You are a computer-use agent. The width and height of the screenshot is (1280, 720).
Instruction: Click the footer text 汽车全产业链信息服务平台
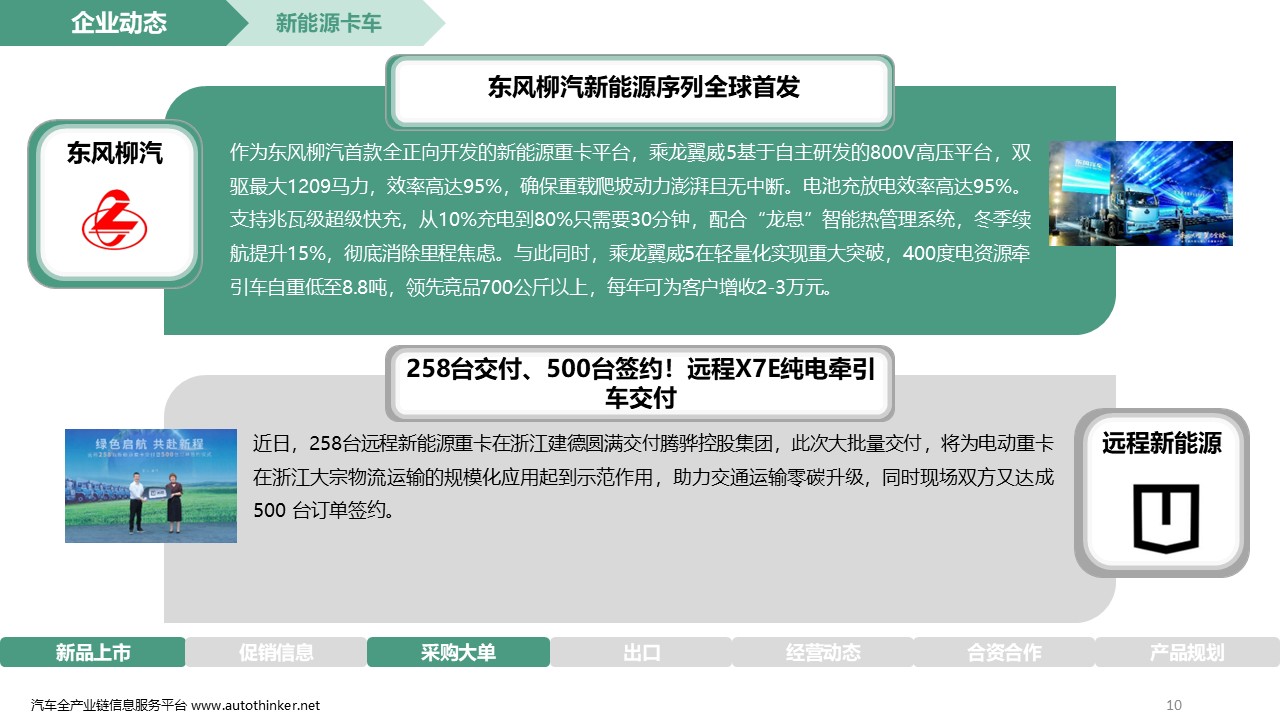click(109, 705)
